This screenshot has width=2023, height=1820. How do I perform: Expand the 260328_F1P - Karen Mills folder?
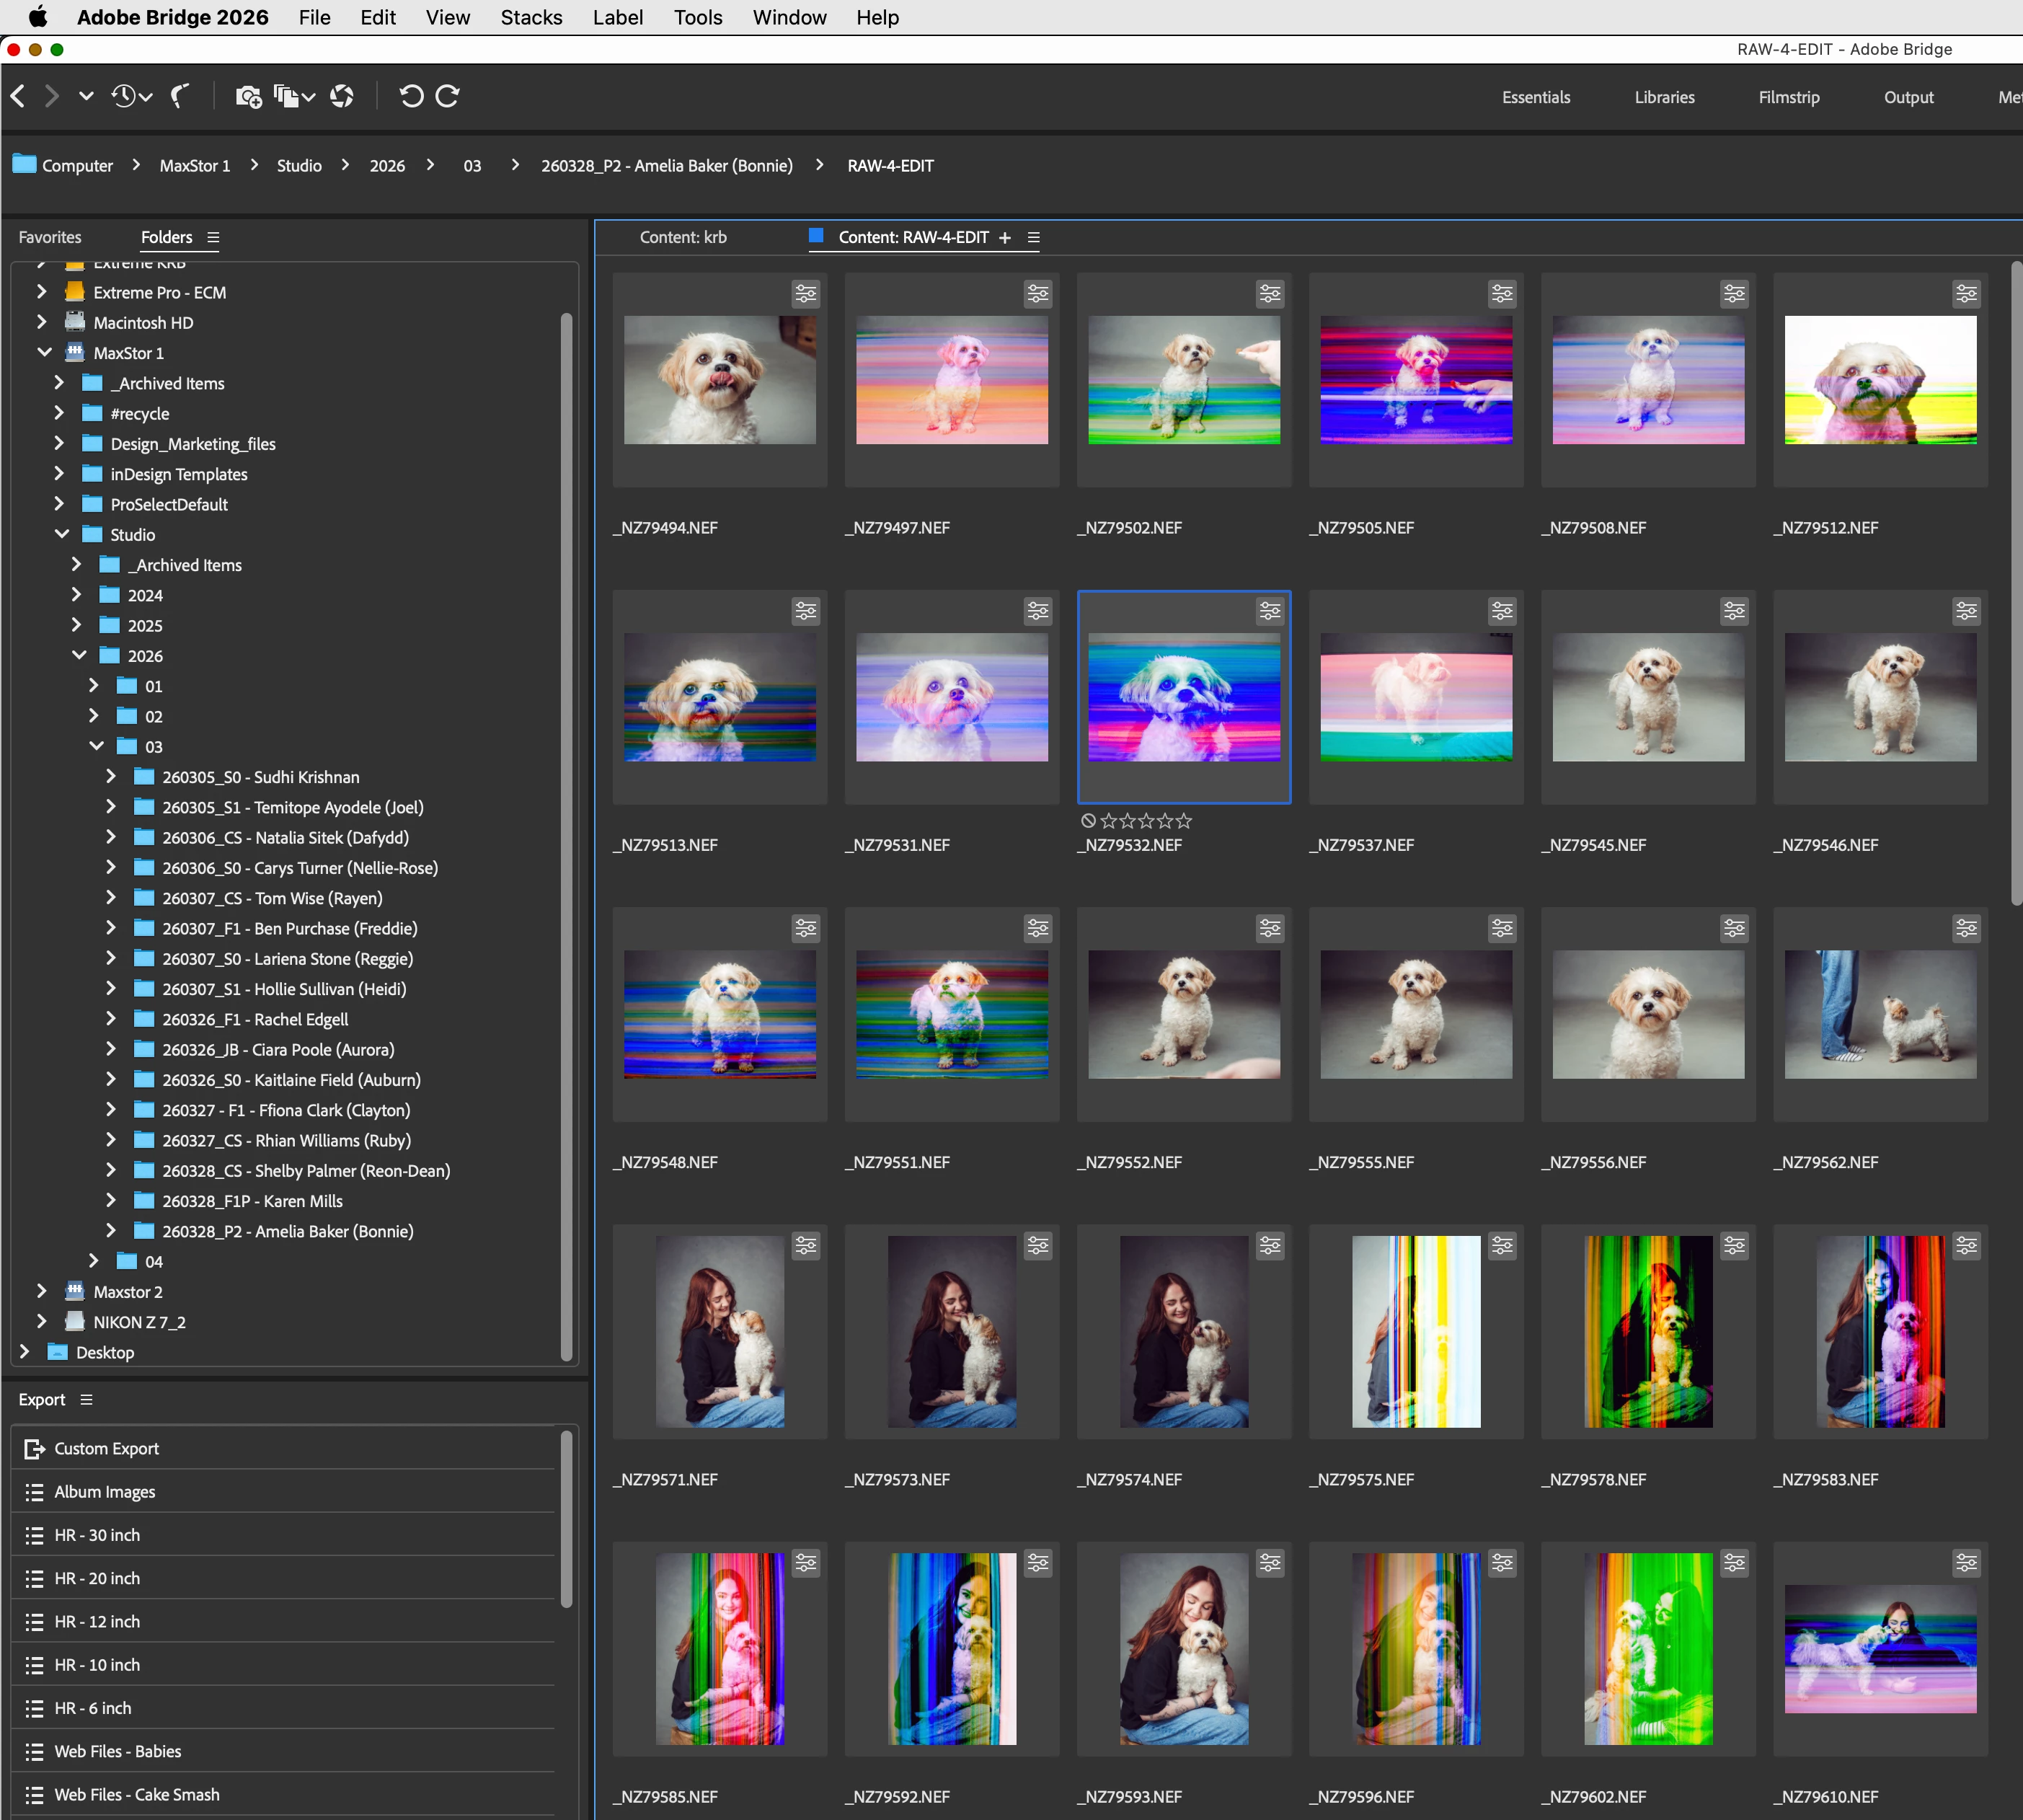(x=111, y=1201)
